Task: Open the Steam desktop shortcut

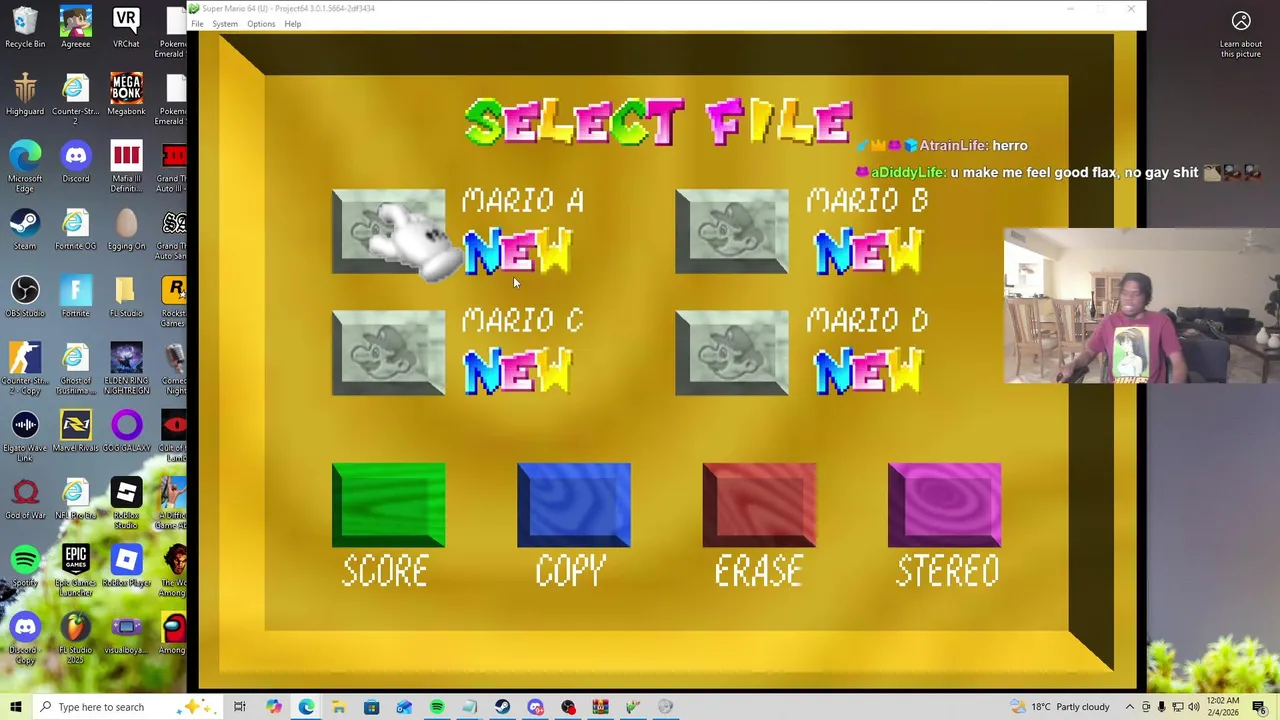Action: pos(25,229)
